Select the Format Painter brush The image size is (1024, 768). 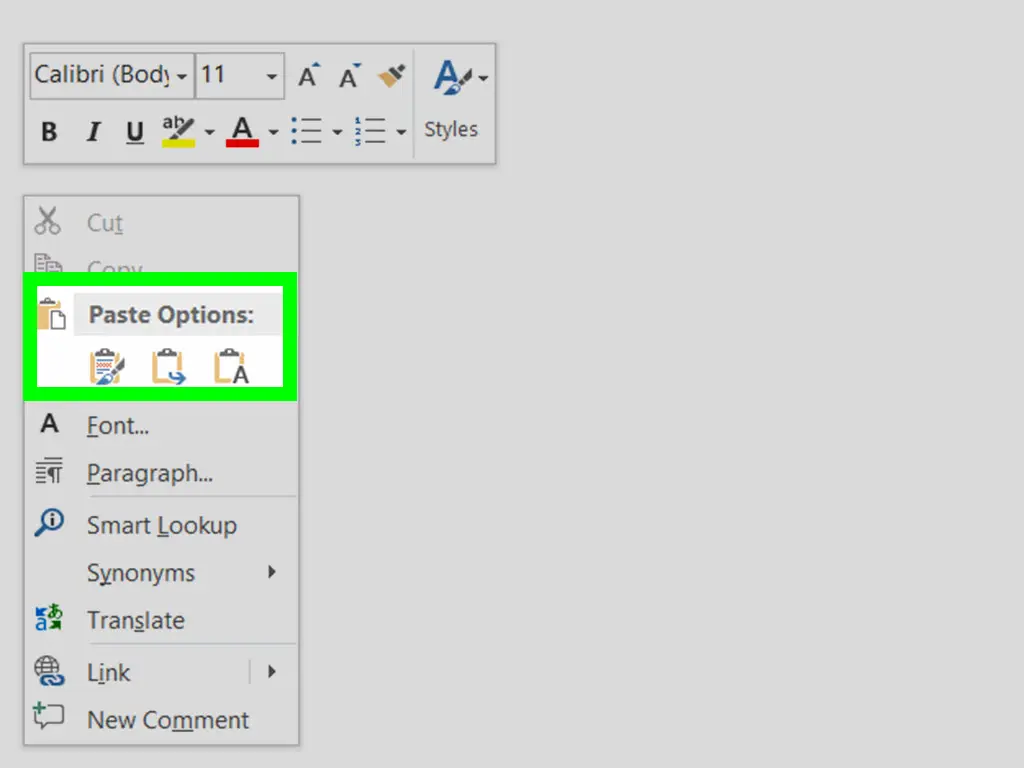click(x=391, y=76)
